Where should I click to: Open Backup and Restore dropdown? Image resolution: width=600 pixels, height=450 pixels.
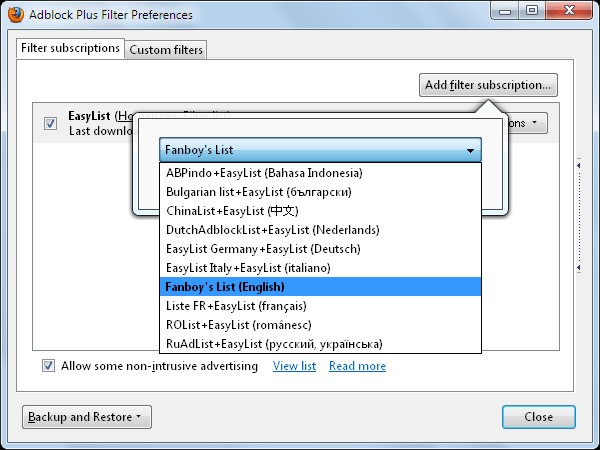pos(85,416)
